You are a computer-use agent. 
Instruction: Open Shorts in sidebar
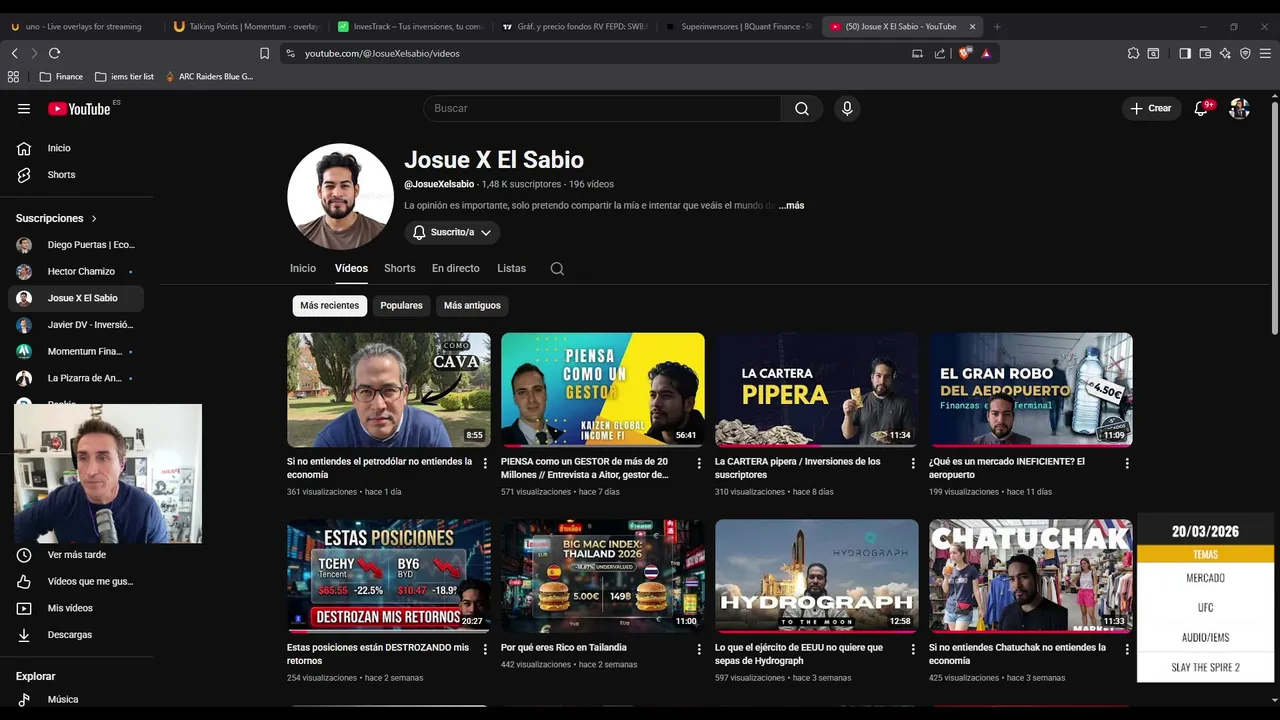coord(76,175)
